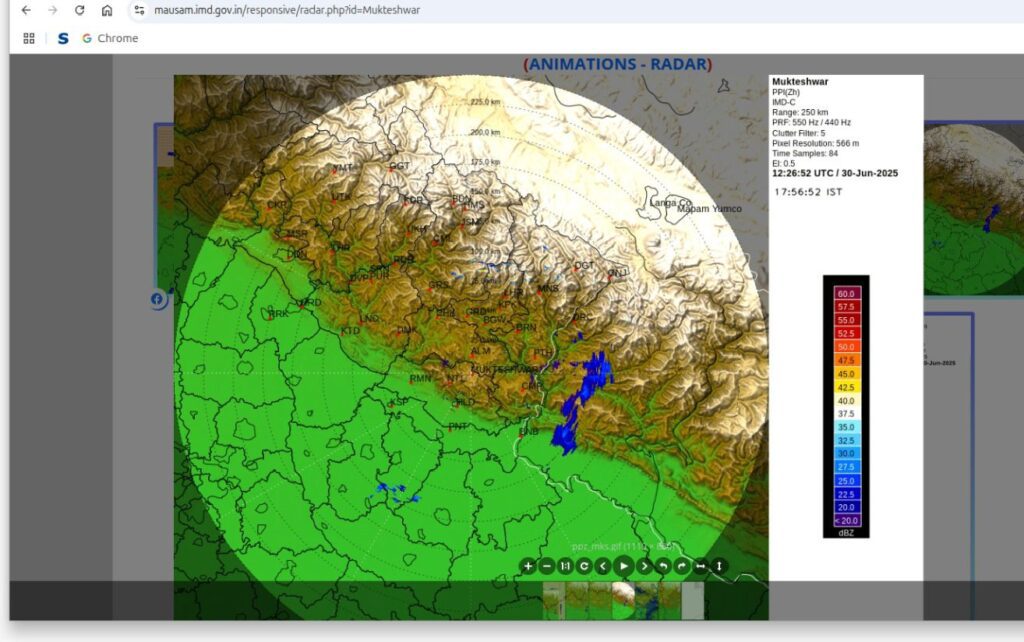Screen dimensions: 1024x642
Task: Click the 17:56:52 IST time label
Action: click(808, 192)
